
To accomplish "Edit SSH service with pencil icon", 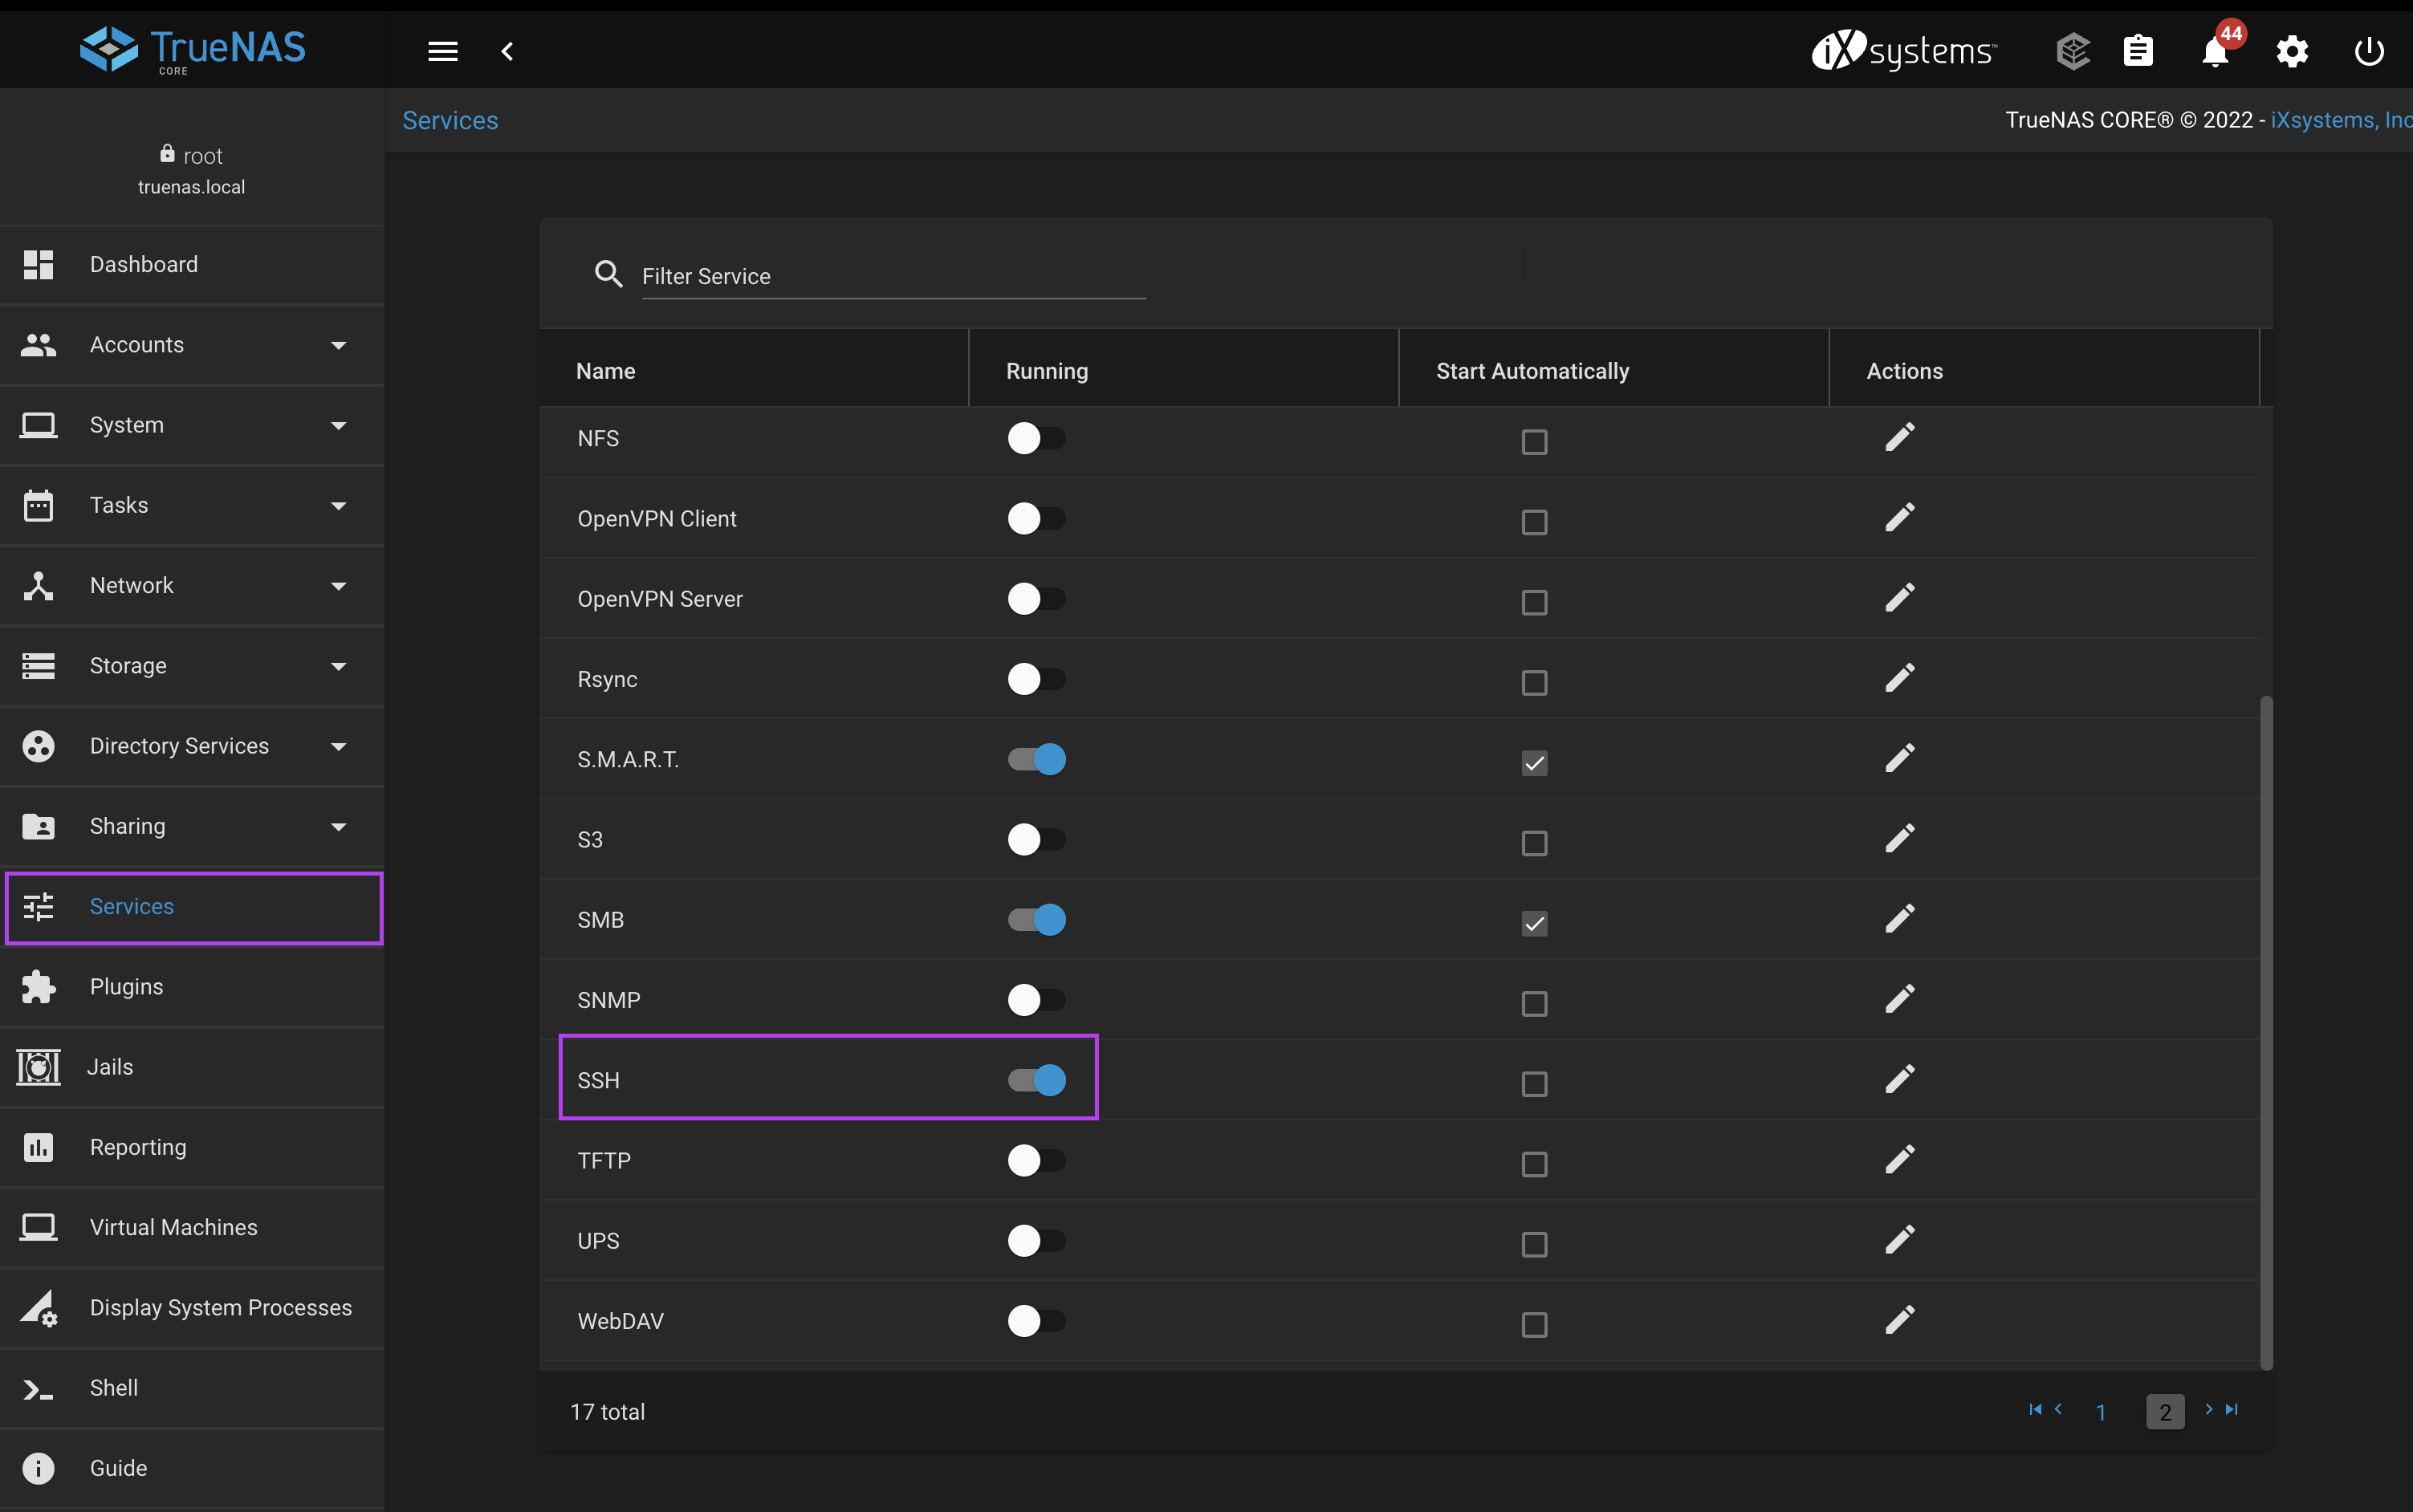I will coord(1900,1080).
